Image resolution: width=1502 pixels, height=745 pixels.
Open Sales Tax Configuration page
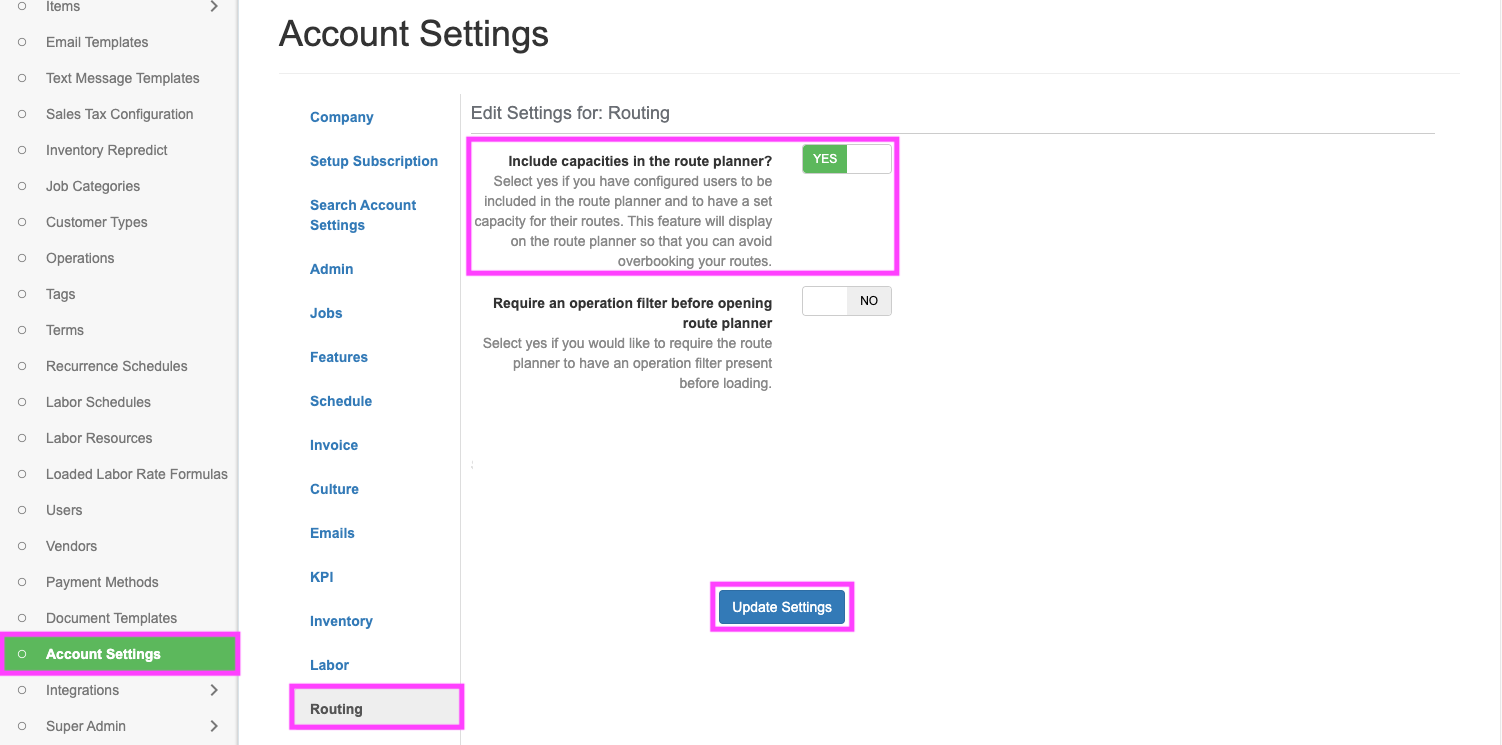point(119,114)
